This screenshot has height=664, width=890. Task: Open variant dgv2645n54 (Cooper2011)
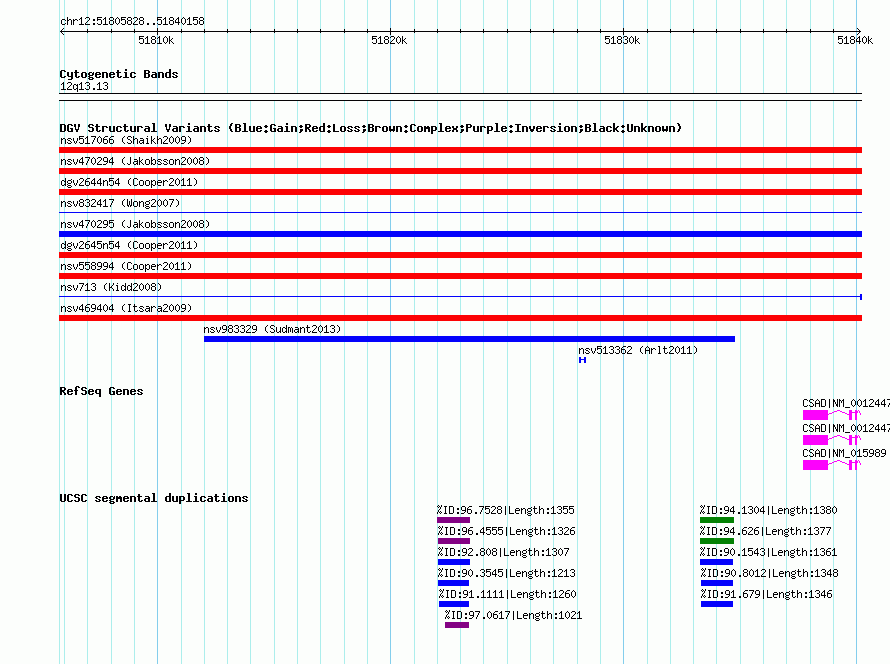129,245
